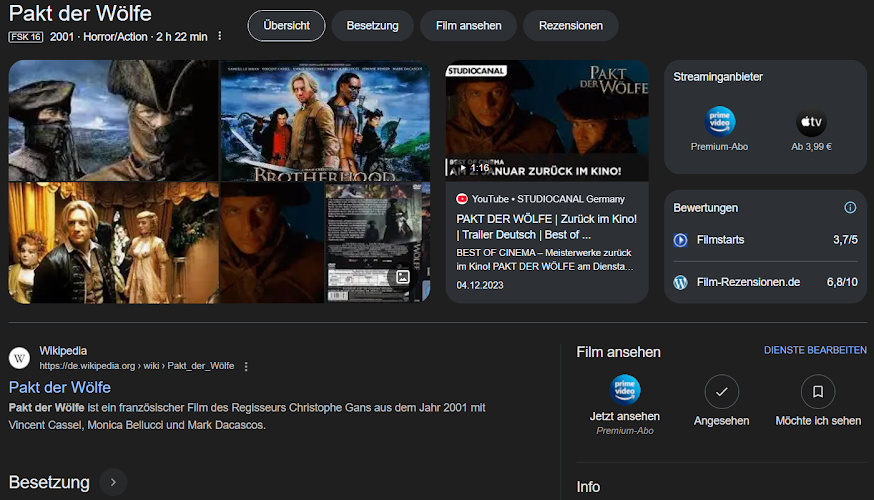Click the Wikipedia favicon
874x500 pixels.
[x=20, y=358]
